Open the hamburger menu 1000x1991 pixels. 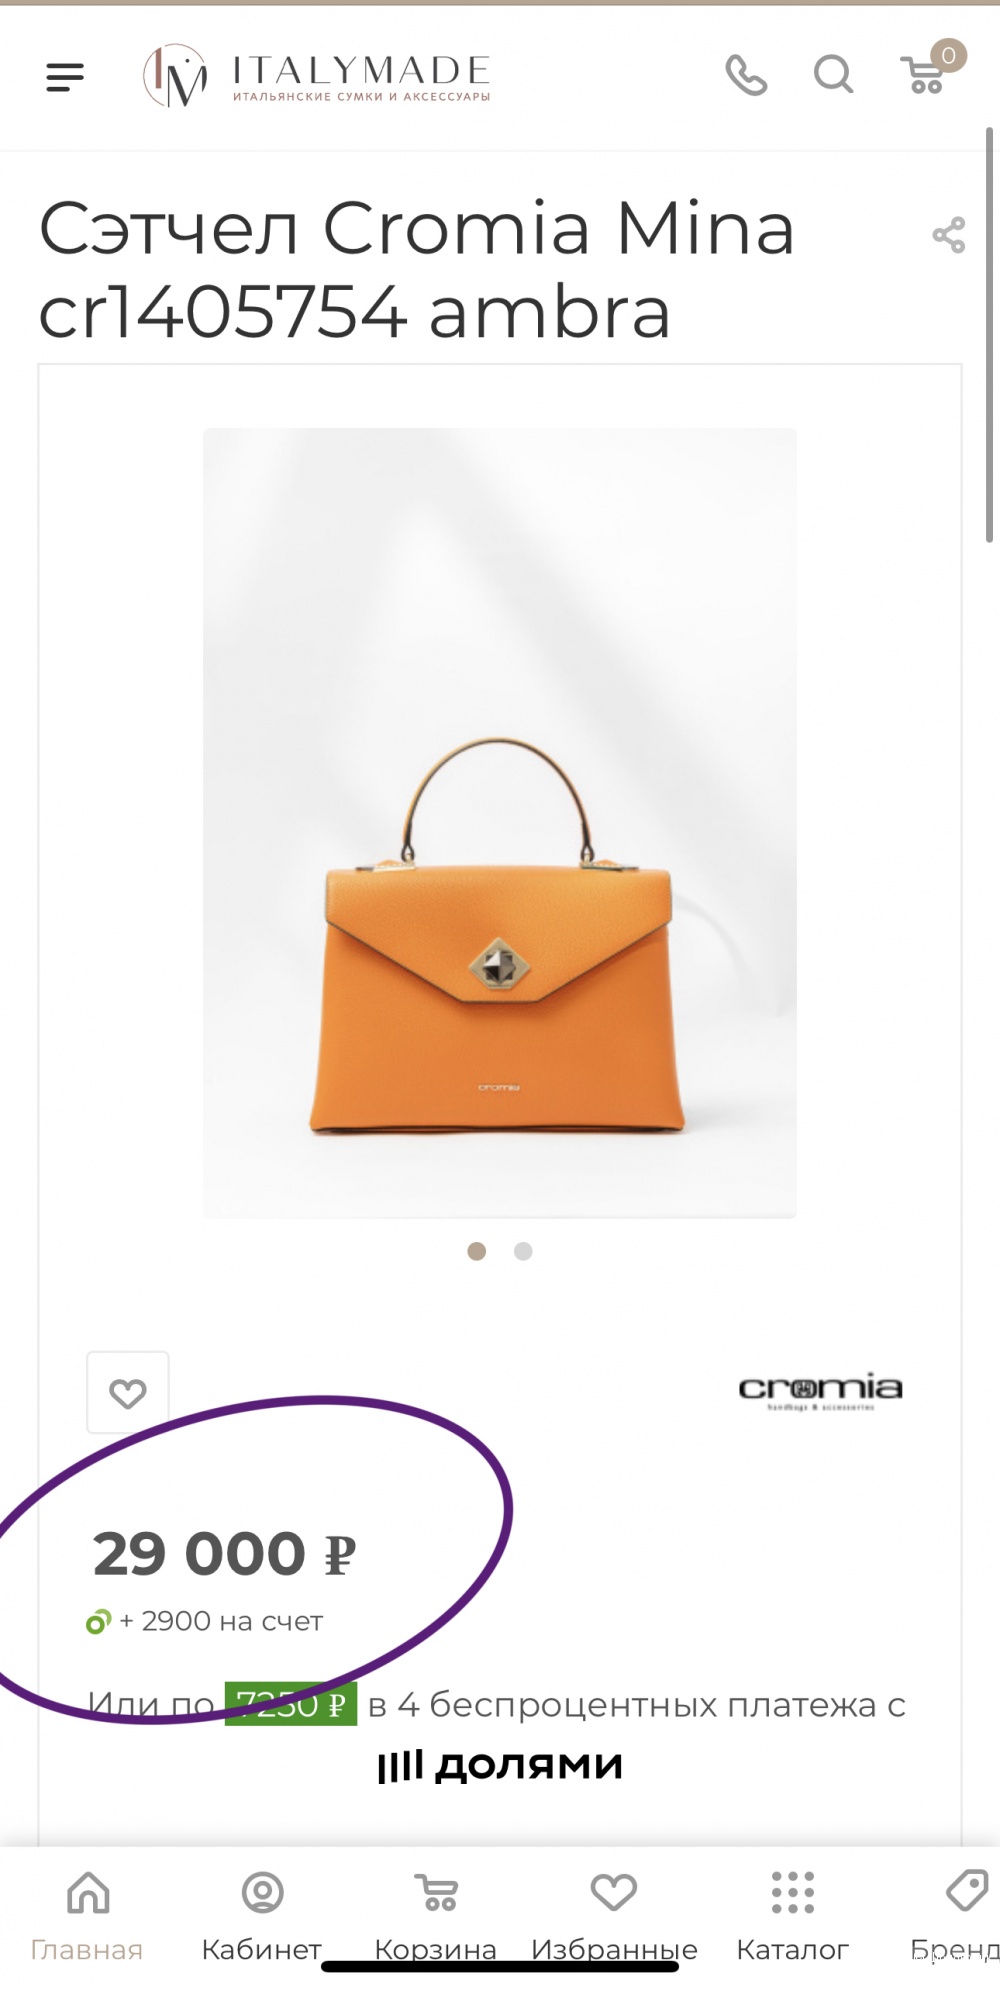(x=65, y=77)
